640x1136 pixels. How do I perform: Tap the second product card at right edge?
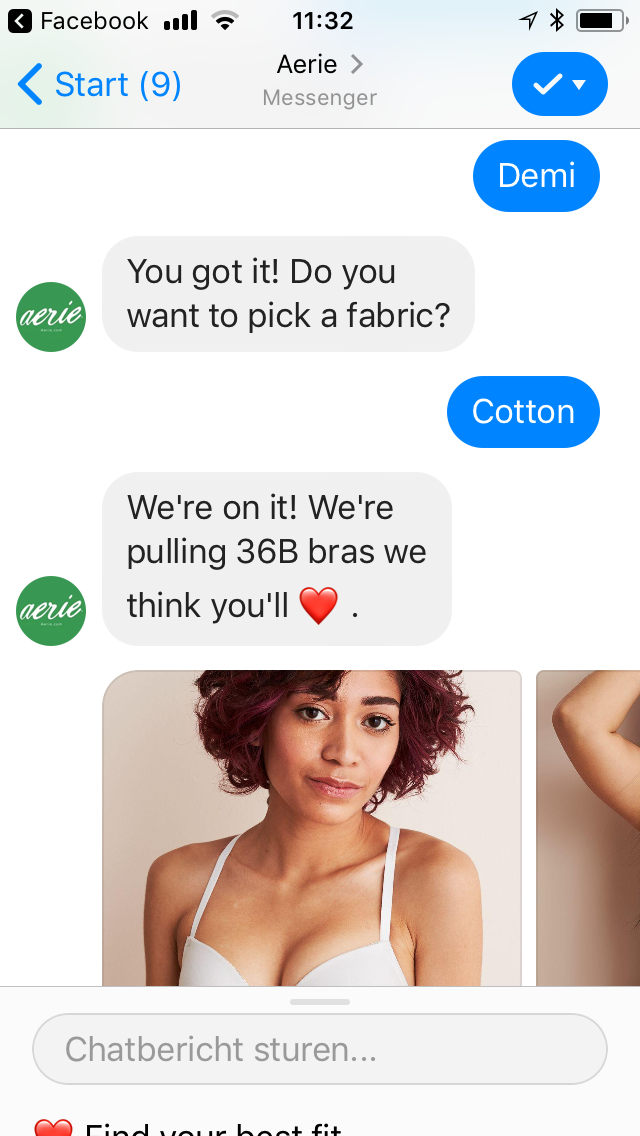(x=588, y=828)
